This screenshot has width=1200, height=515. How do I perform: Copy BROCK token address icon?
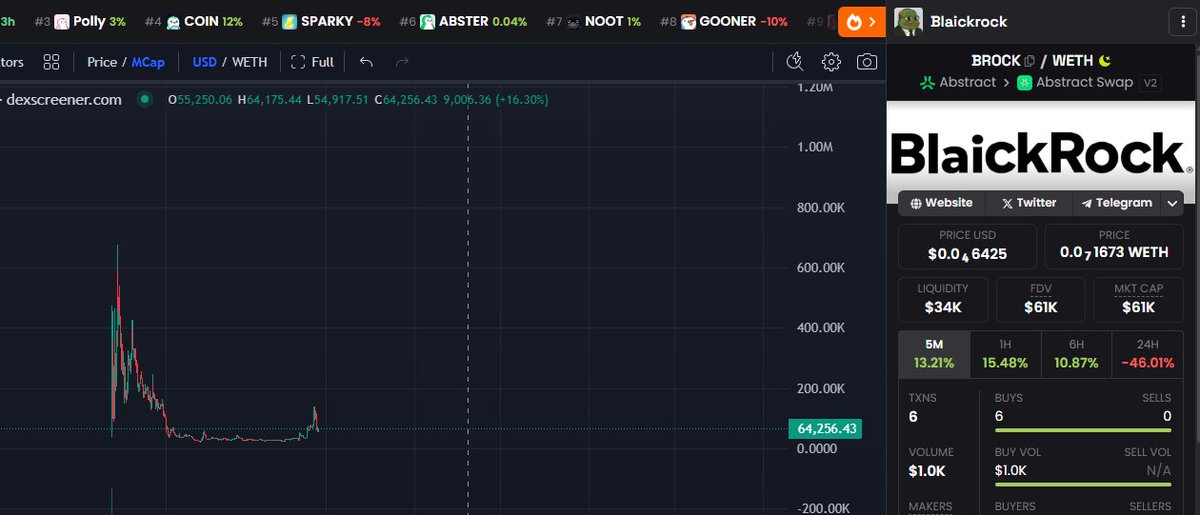click(x=1029, y=61)
